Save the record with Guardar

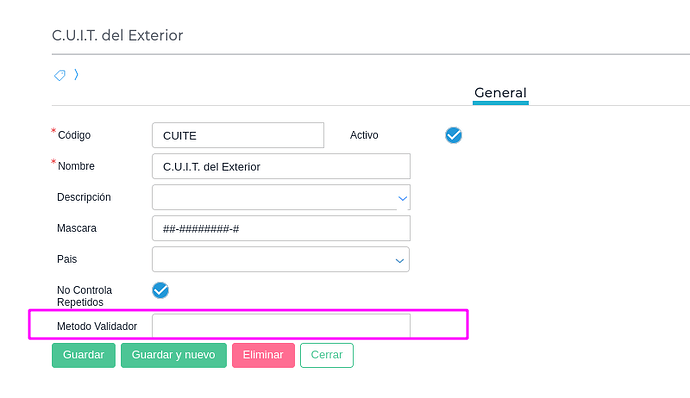click(84, 355)
